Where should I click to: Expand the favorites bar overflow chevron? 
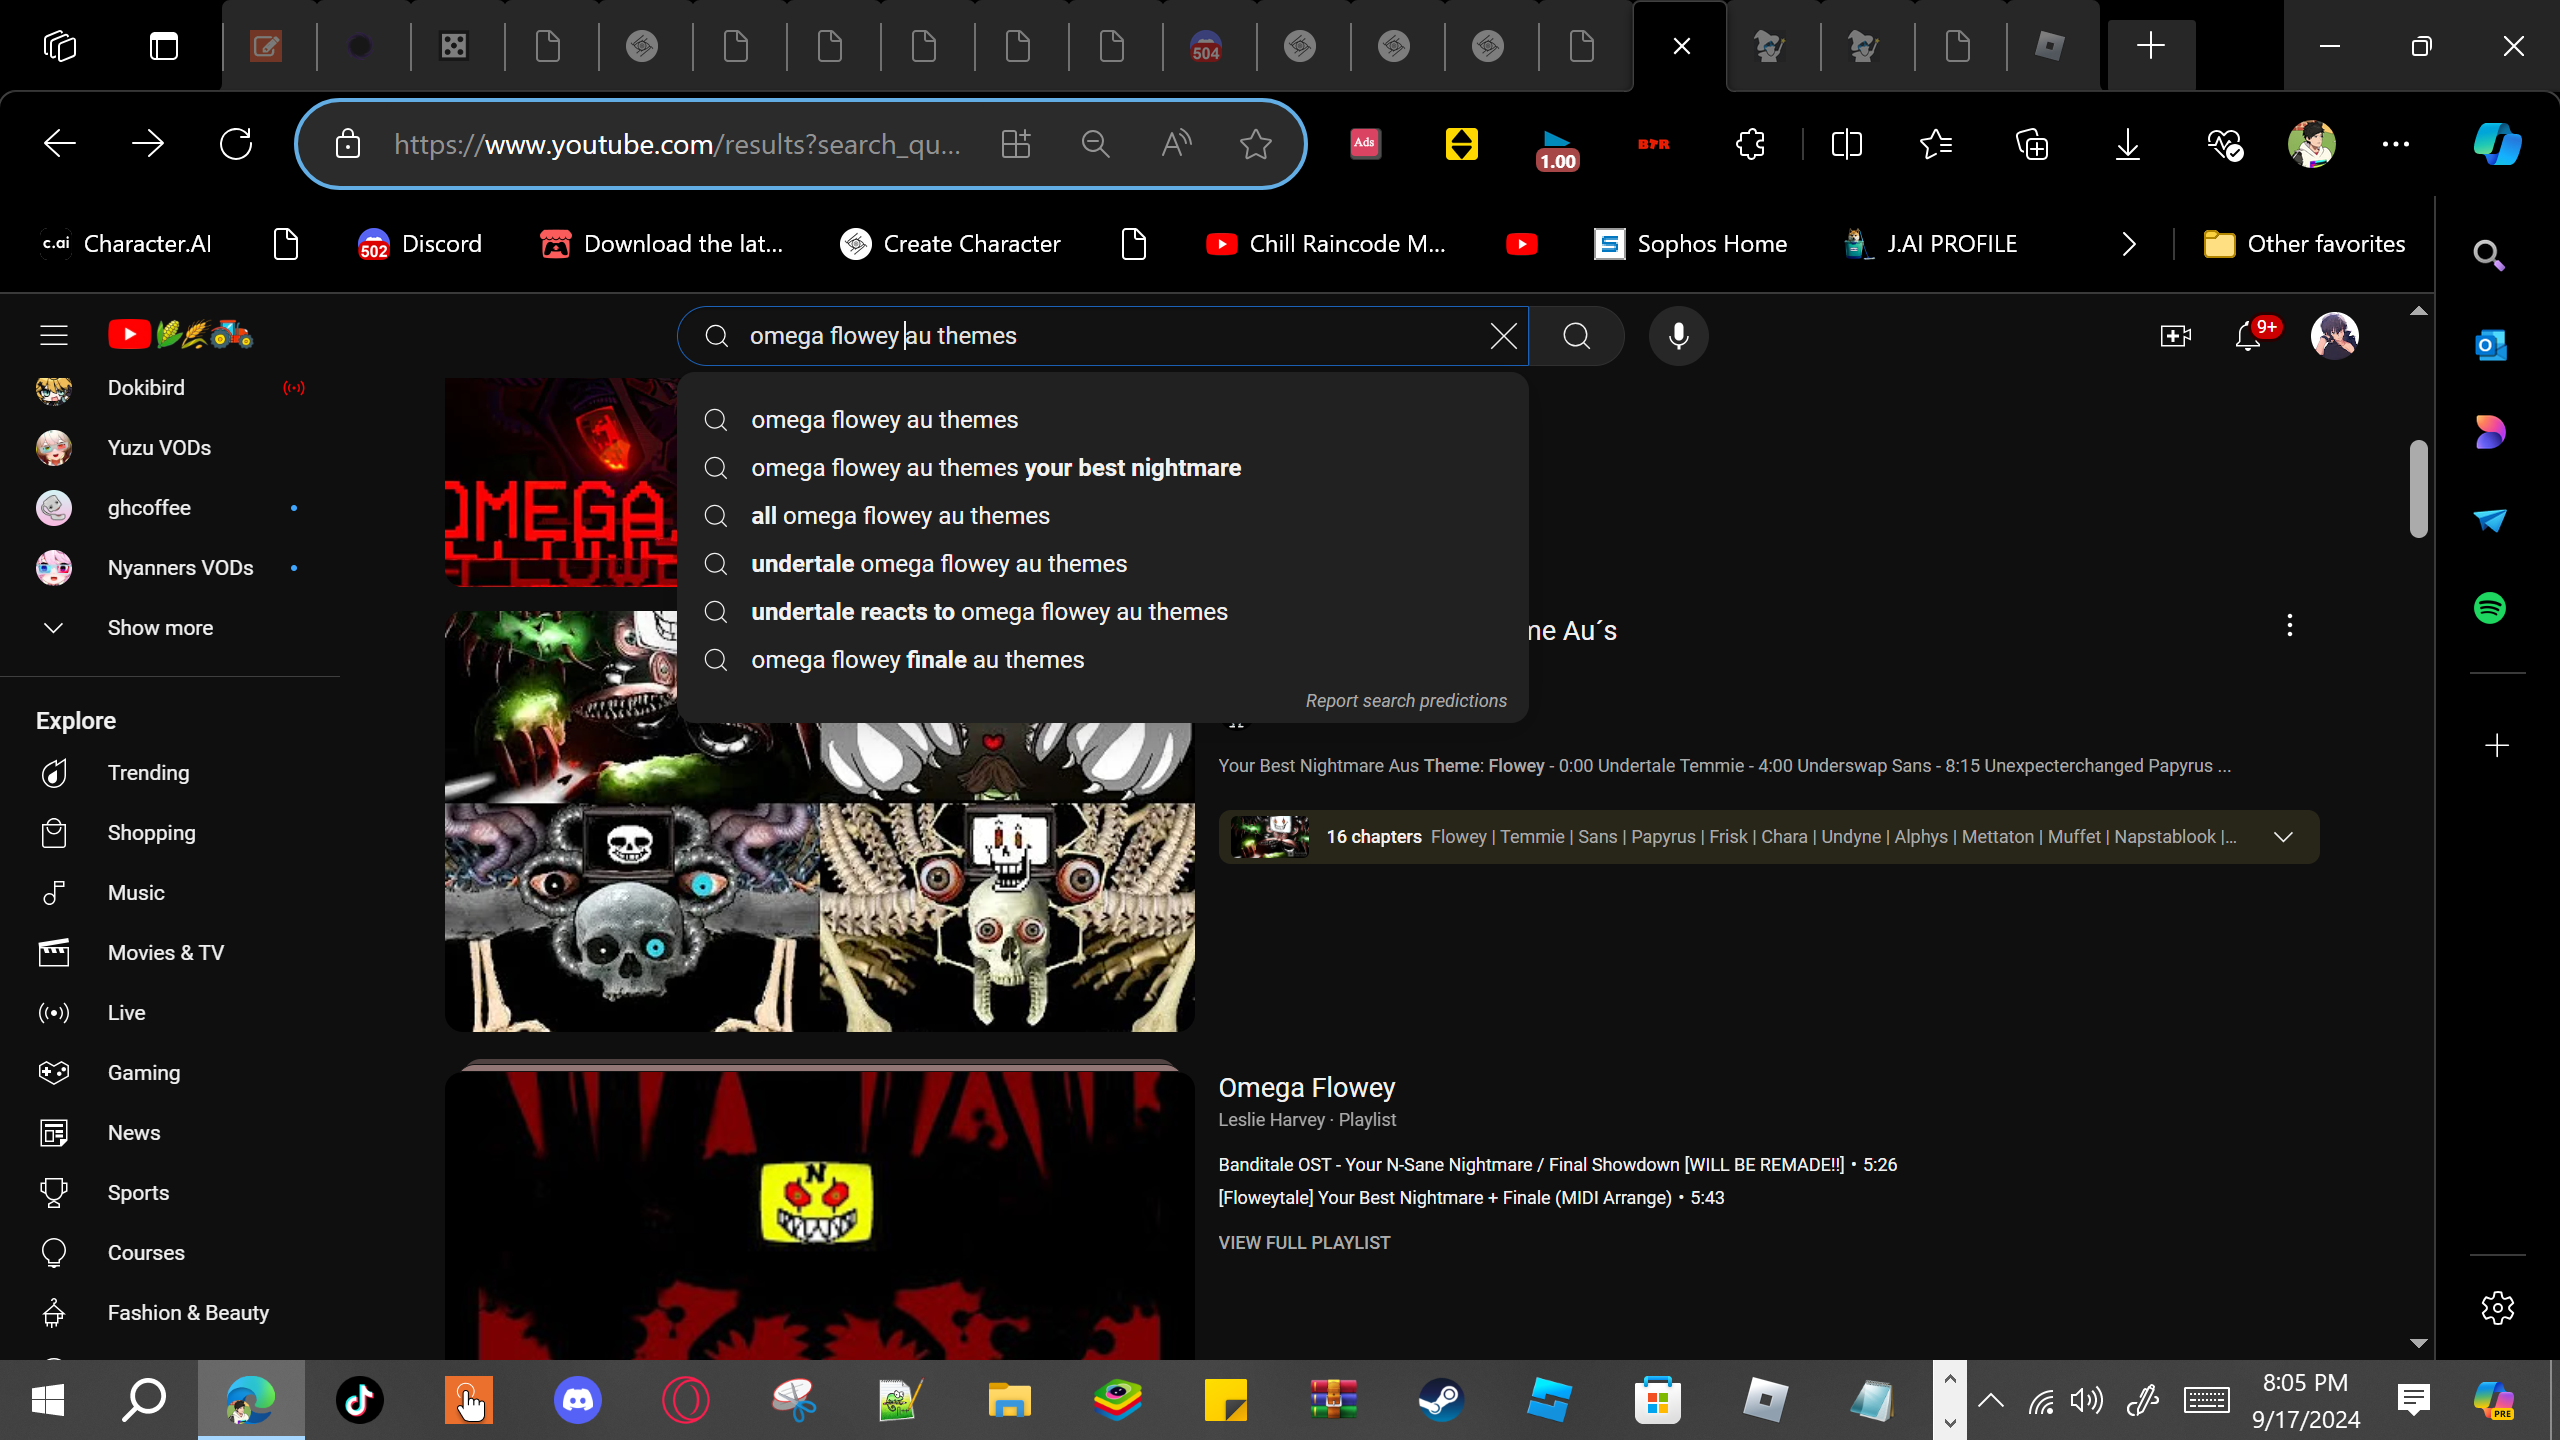pos(2128,244)
